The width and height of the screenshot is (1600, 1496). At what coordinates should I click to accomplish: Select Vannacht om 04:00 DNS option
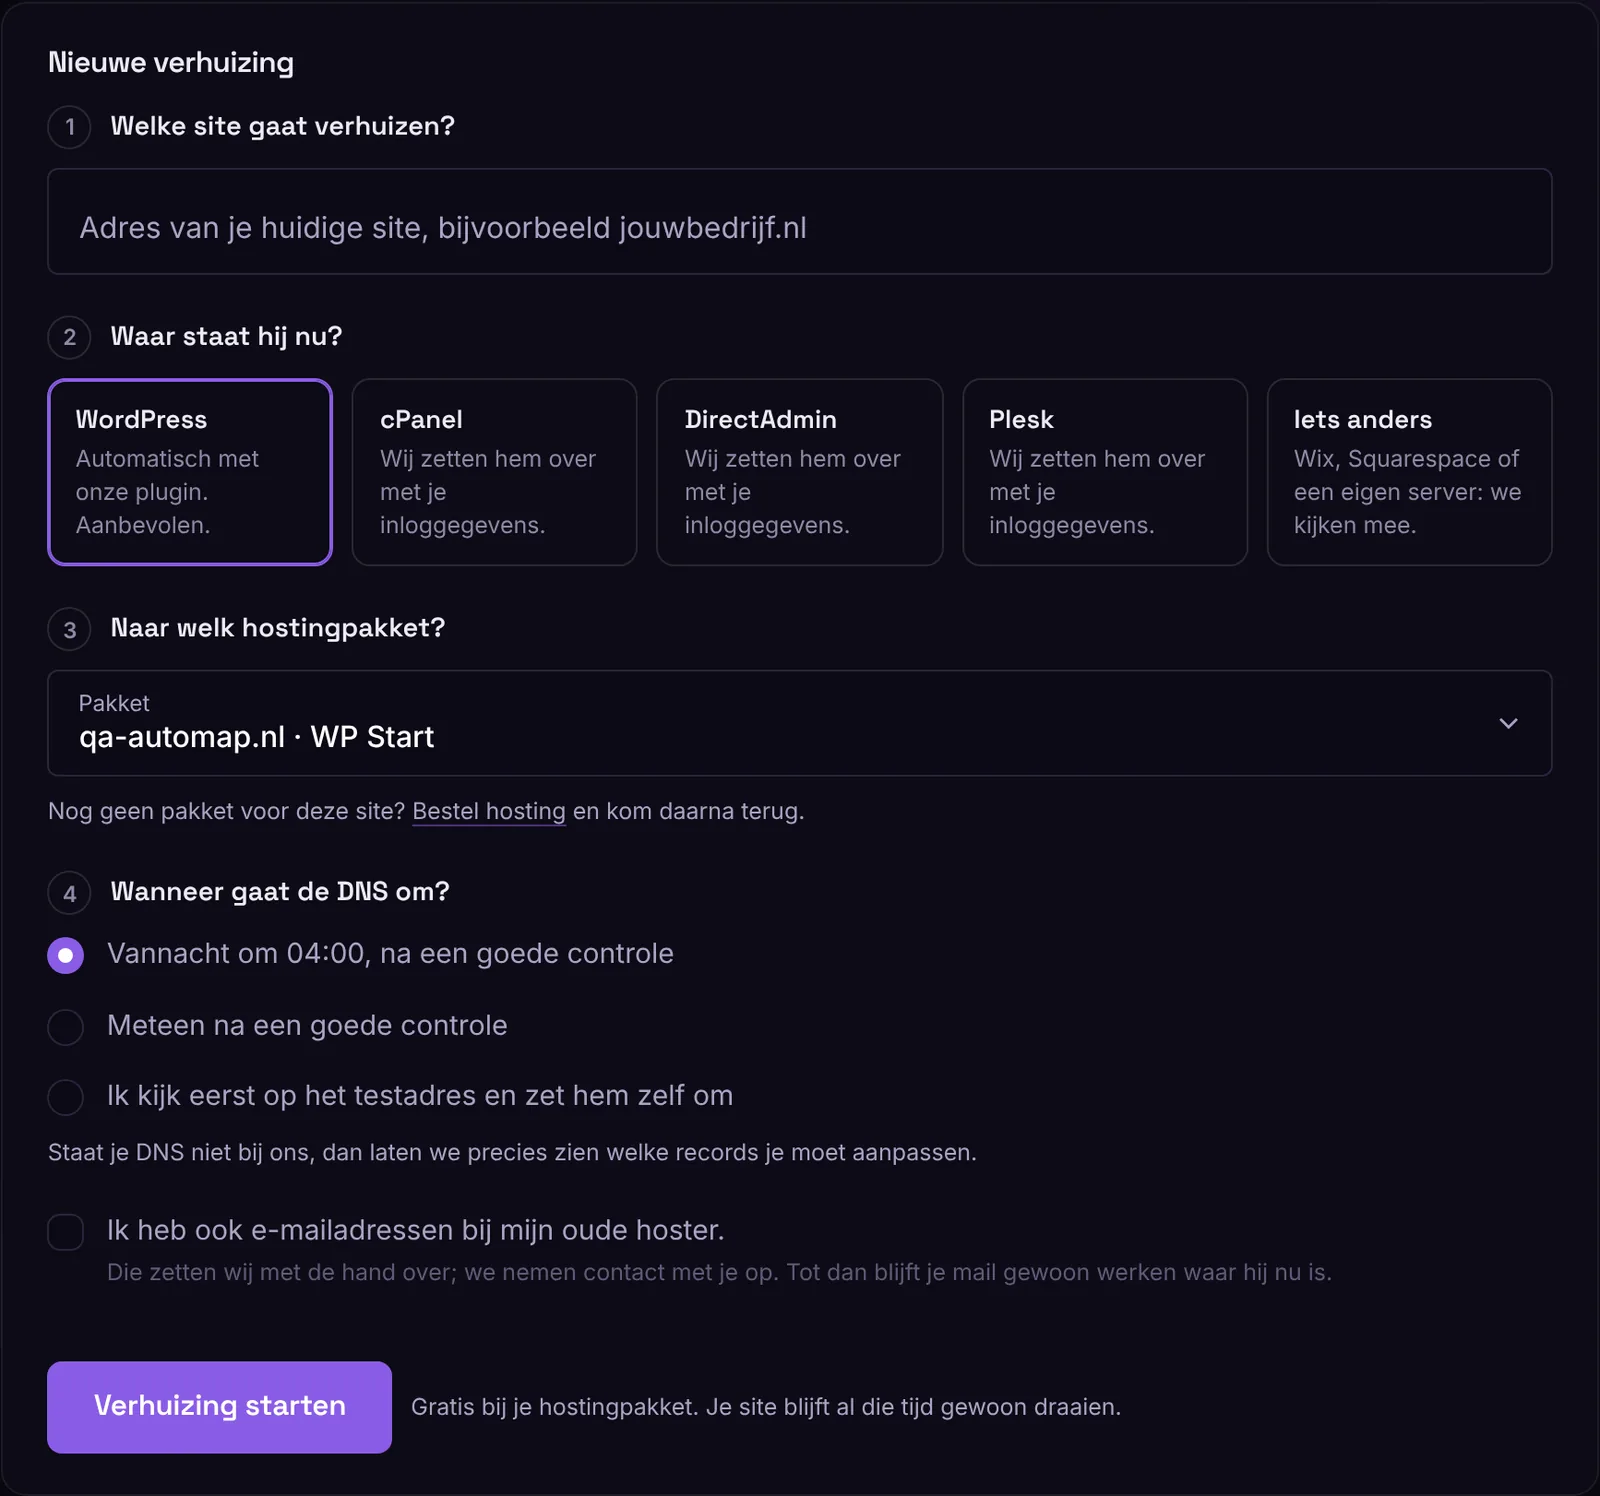coord(66,955)
